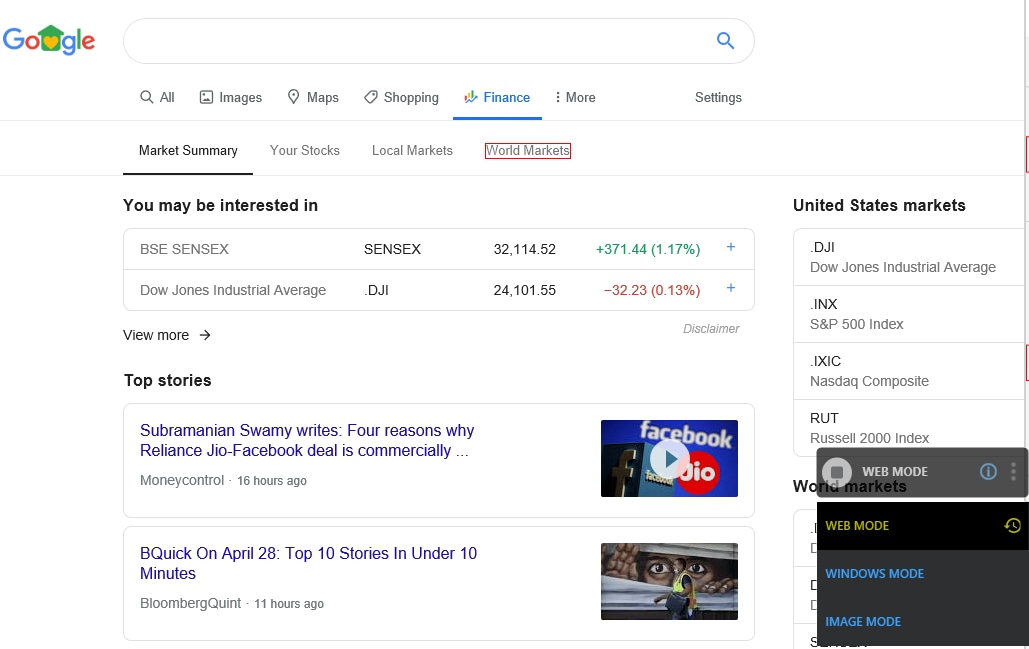Expand the More menu
The image size is (1029, 649).
click(575, 97)
